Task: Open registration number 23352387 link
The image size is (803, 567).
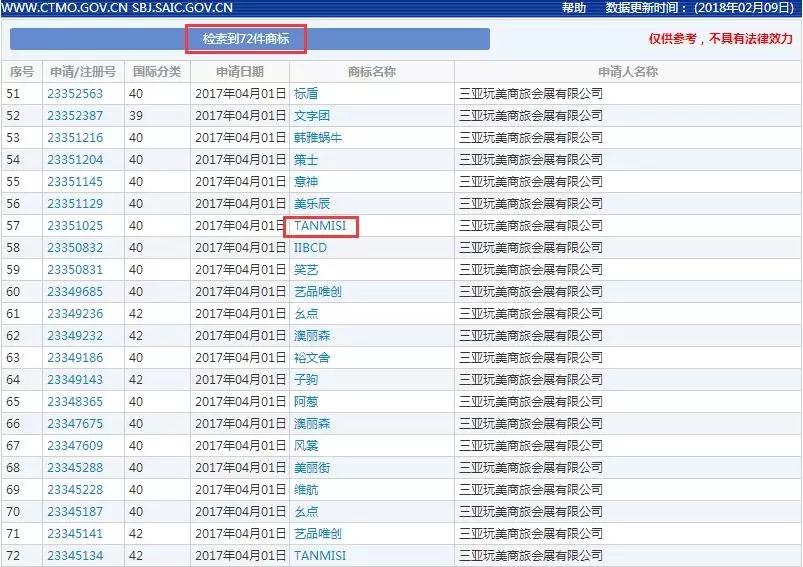Action: [x=75, y=116]
